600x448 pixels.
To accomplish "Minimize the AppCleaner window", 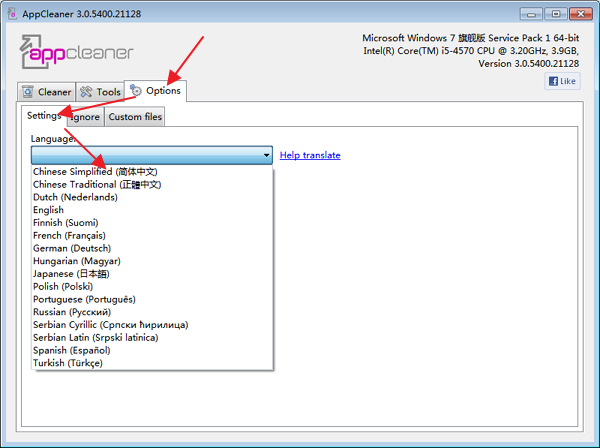I will pos(531,14).
